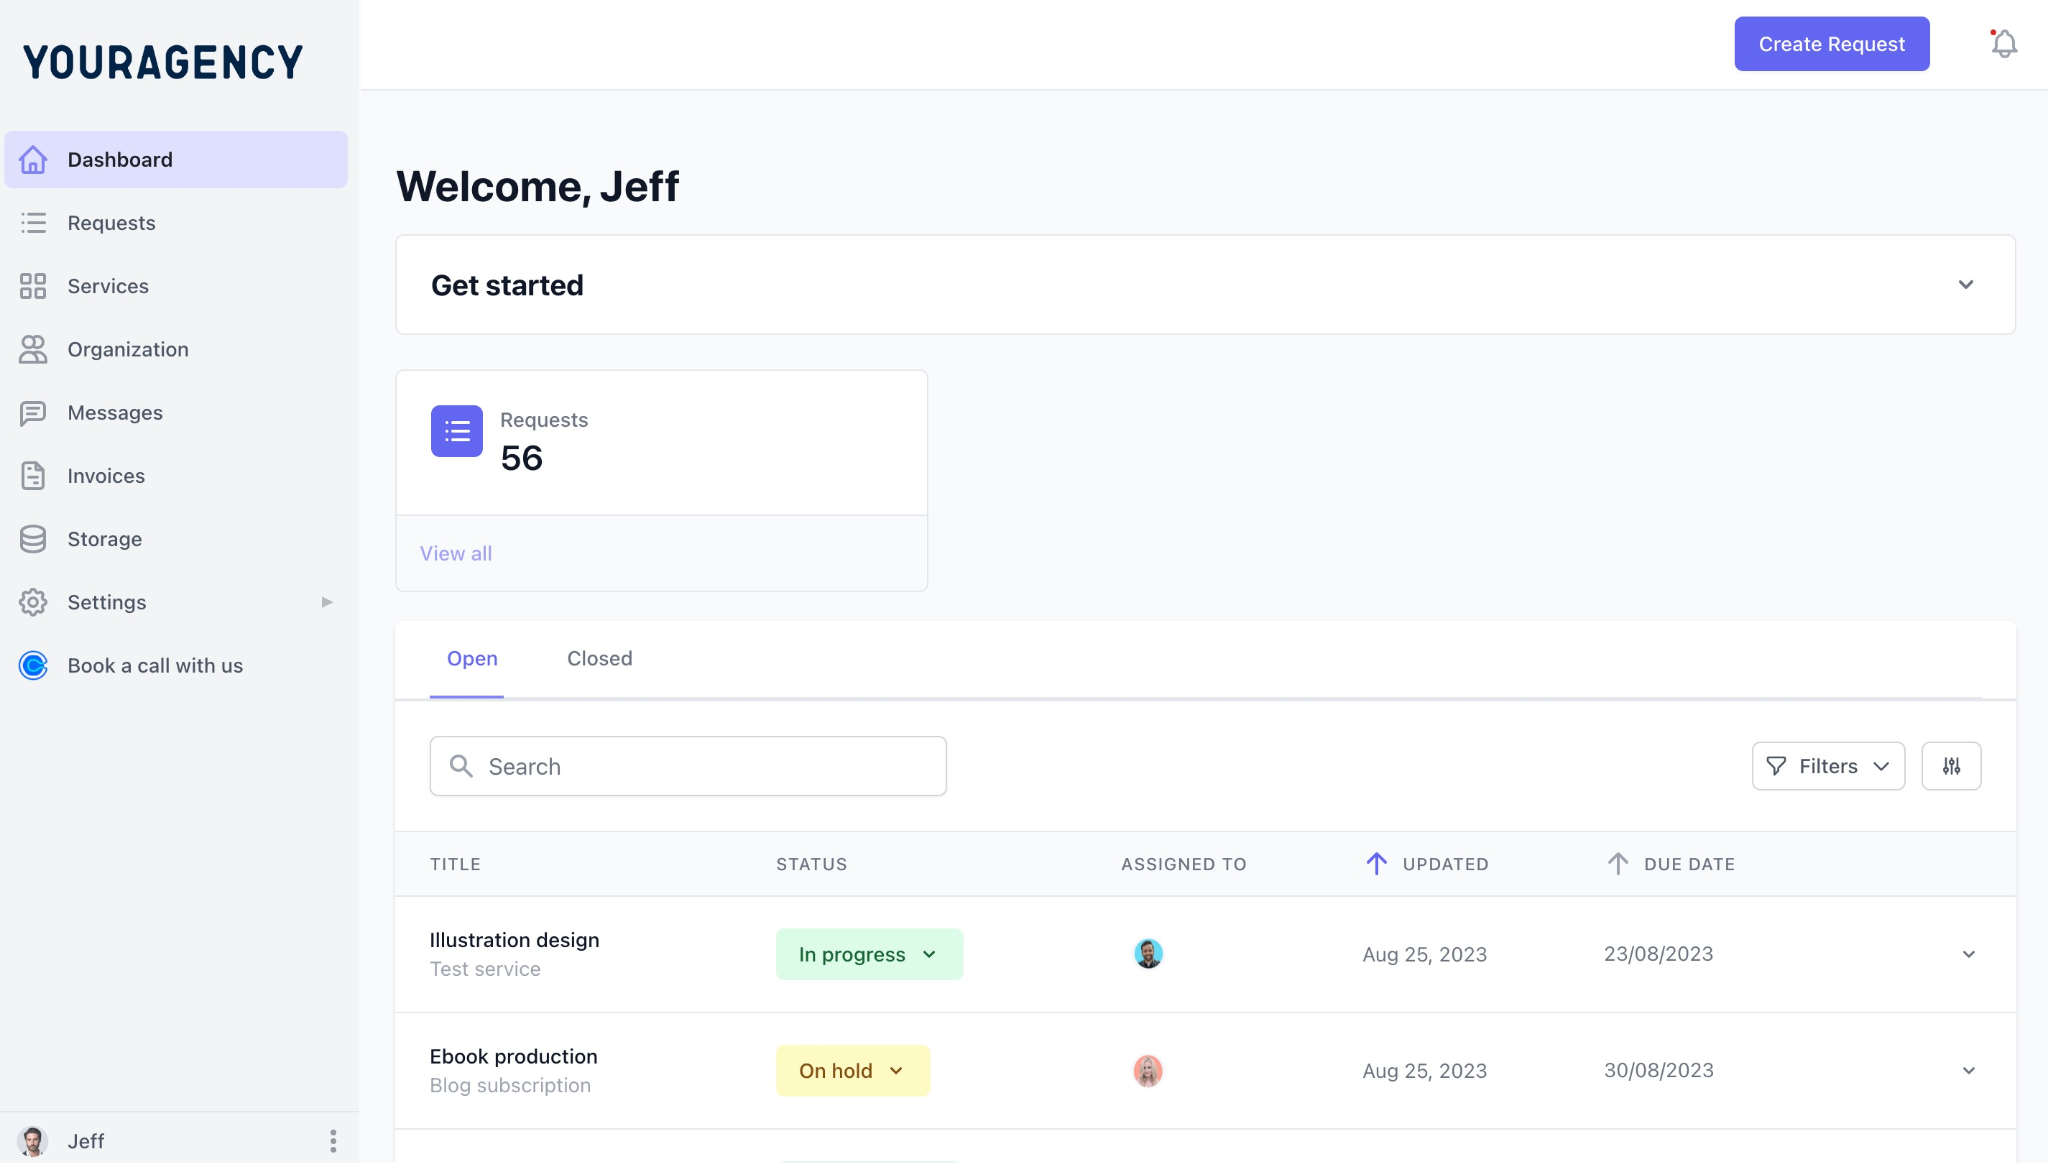Go to Requests in sidebar

[111, 223]
